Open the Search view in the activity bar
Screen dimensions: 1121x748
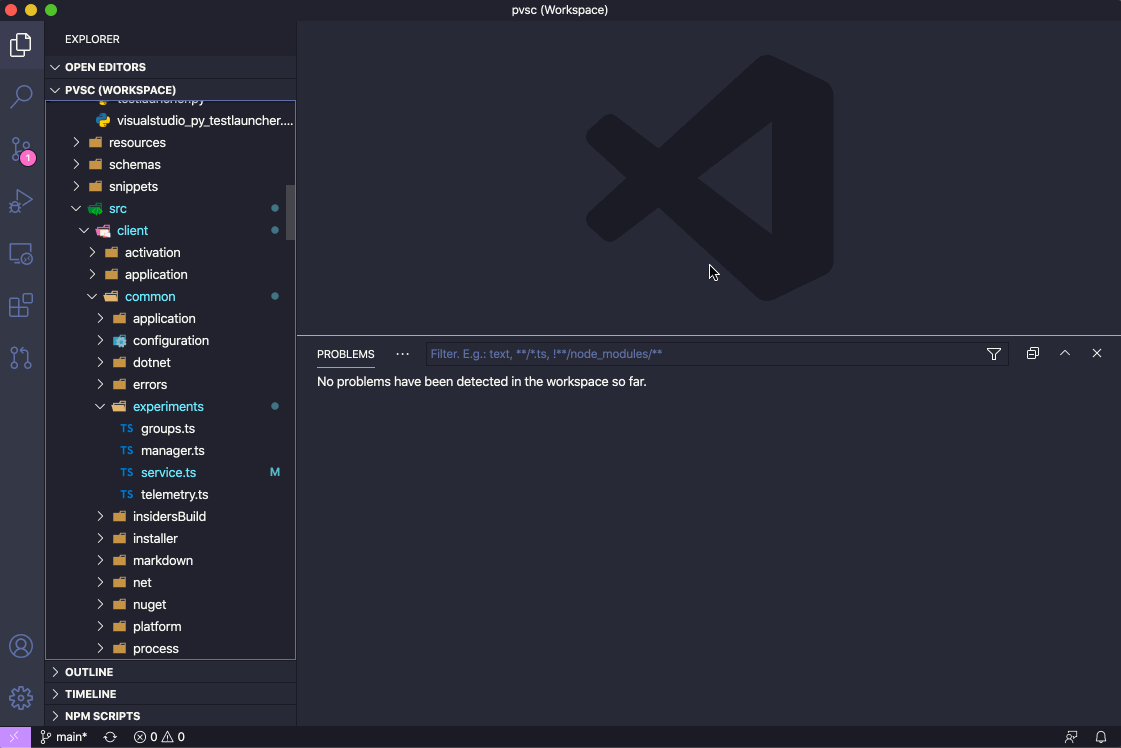[x=21, y=97]
